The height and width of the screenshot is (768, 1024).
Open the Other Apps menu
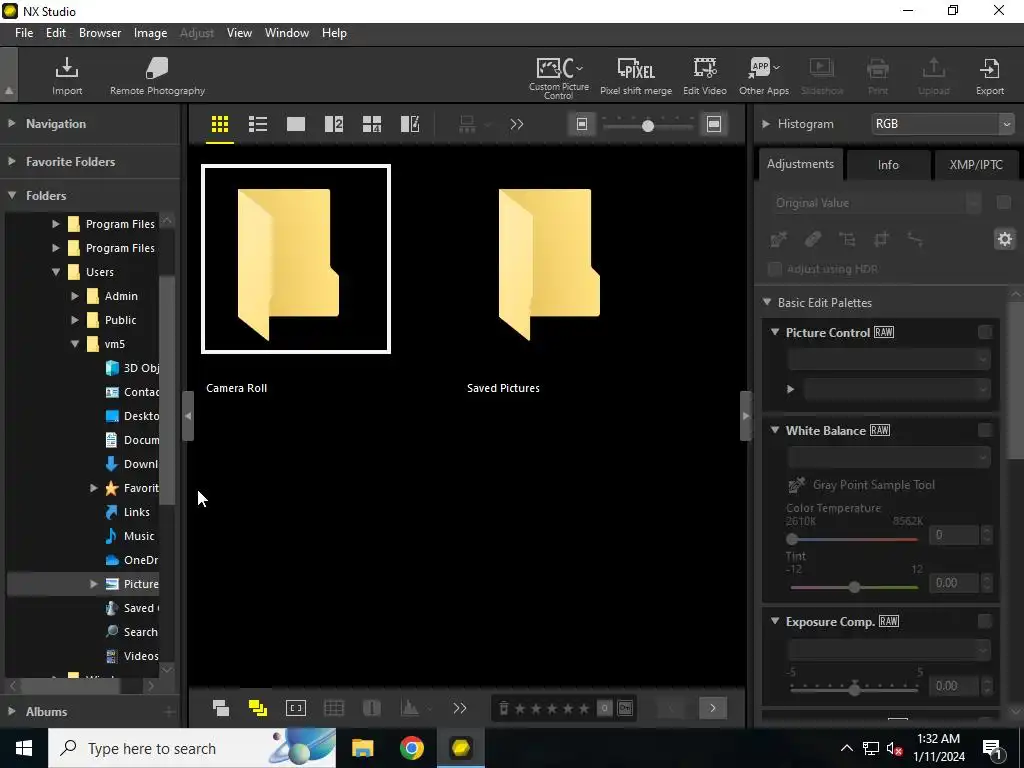tap(764, 76)
